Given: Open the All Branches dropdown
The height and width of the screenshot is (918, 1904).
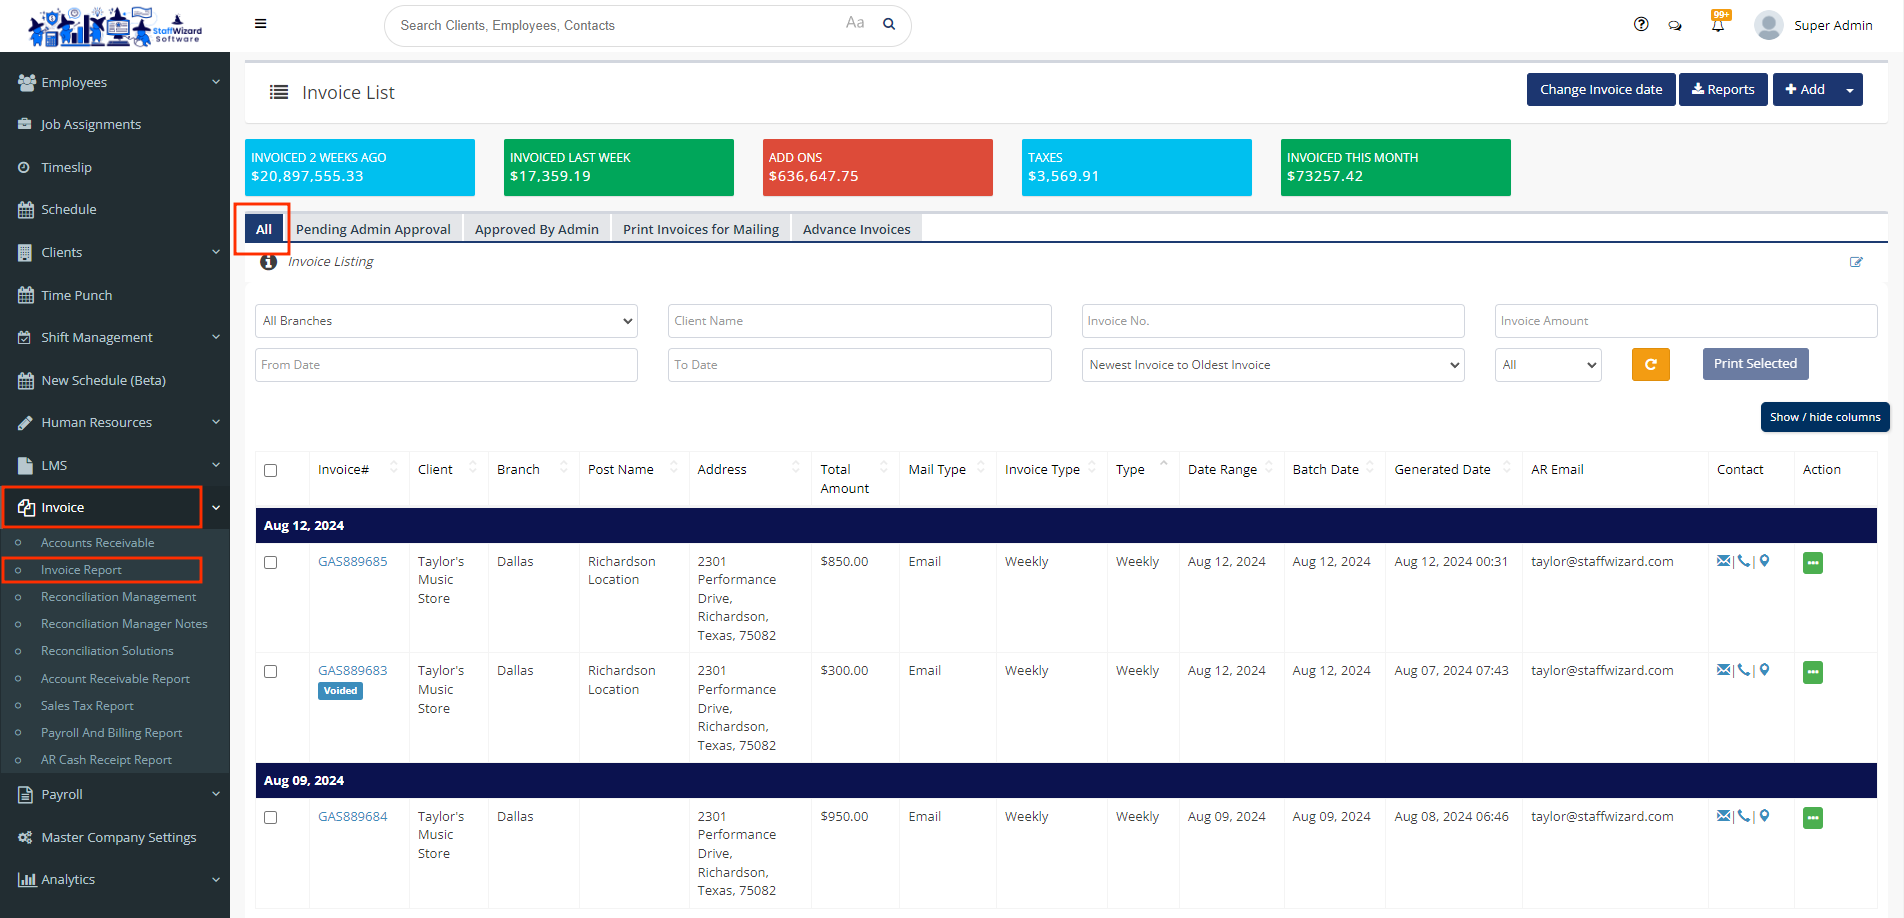Looking at the screenshot, I should pos(446,321).
